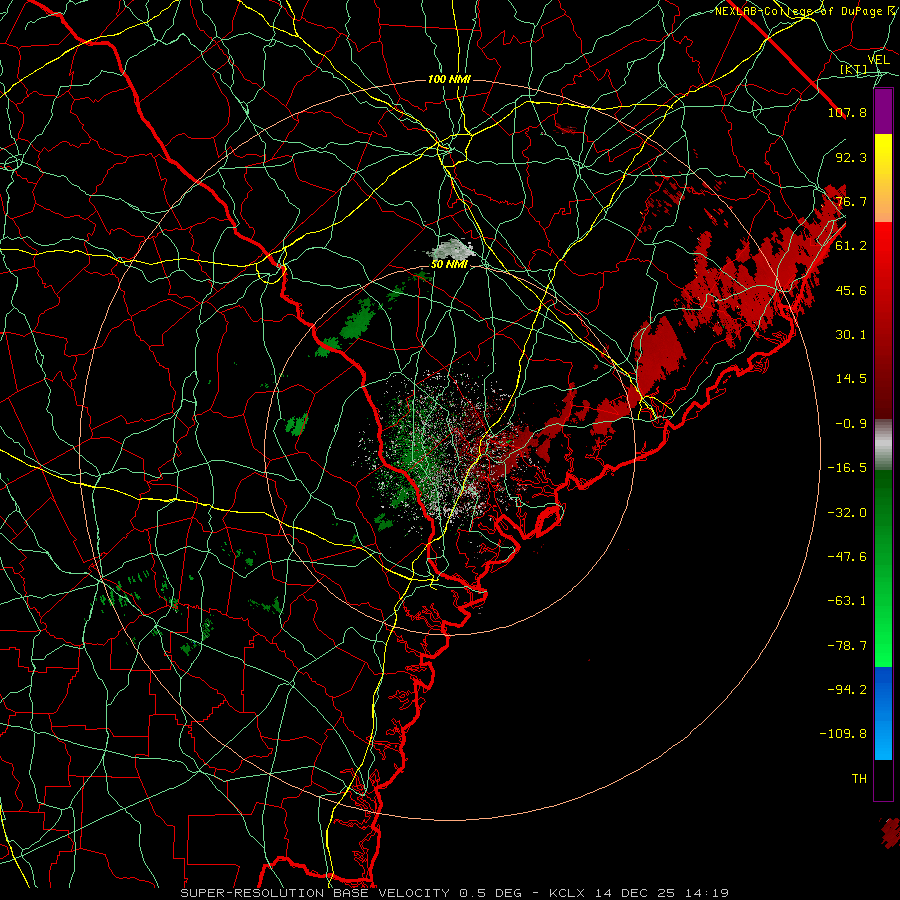Select the -0.9 value on velocity scale
The image size is (900, 900).
[x=851, y=424]
